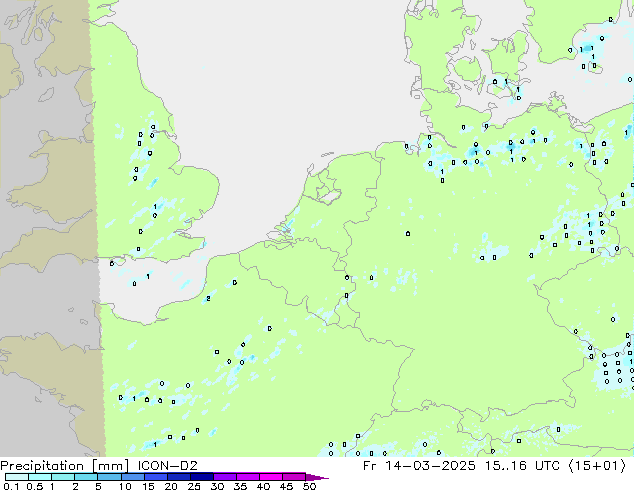Click the 20–25 mm legend swatch
Image resolution: width=634 pixels, height=490 pixels.
(x=178, y=477)
